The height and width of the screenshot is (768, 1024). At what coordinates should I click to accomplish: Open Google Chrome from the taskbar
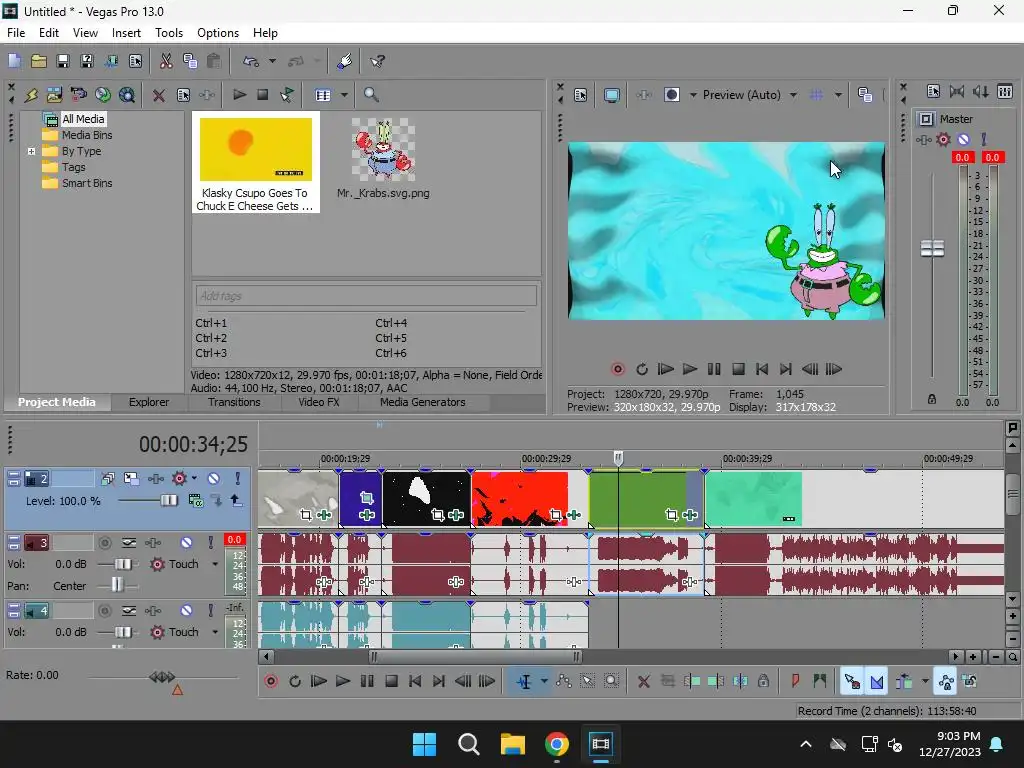tap(556, 744)
